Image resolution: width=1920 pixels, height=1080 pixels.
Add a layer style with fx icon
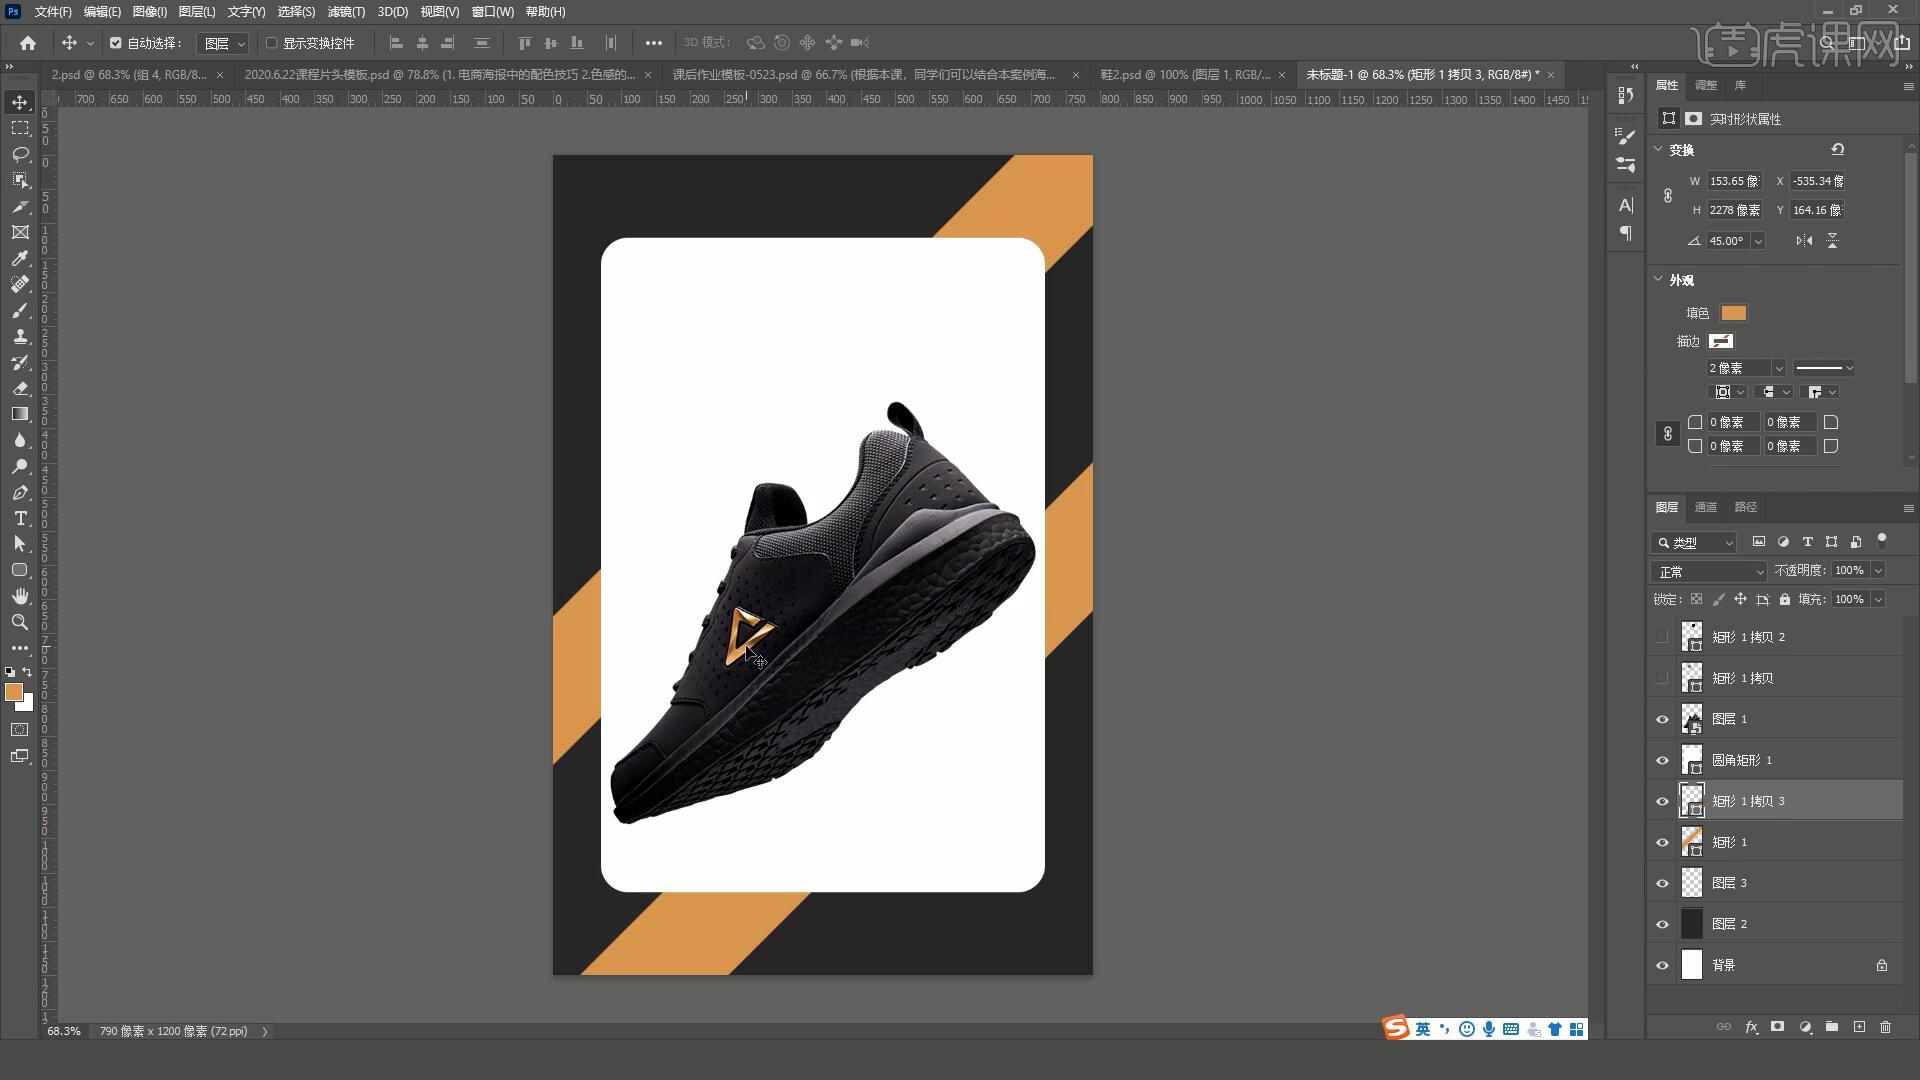(x=1751, y=1027)
